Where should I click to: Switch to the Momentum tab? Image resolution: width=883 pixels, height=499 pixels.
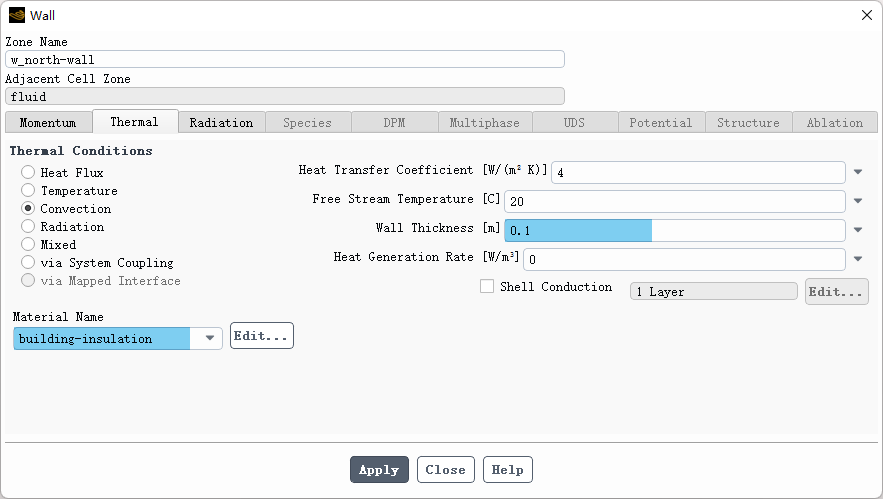48,123
